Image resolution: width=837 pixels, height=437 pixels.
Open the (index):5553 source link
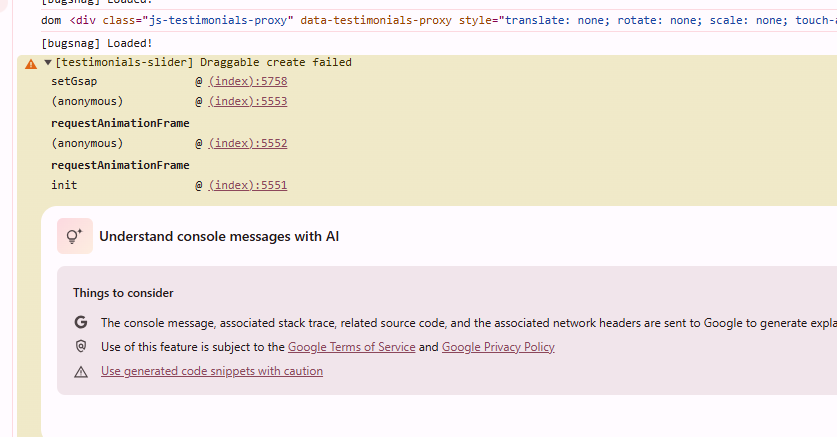tap(248, 101)
